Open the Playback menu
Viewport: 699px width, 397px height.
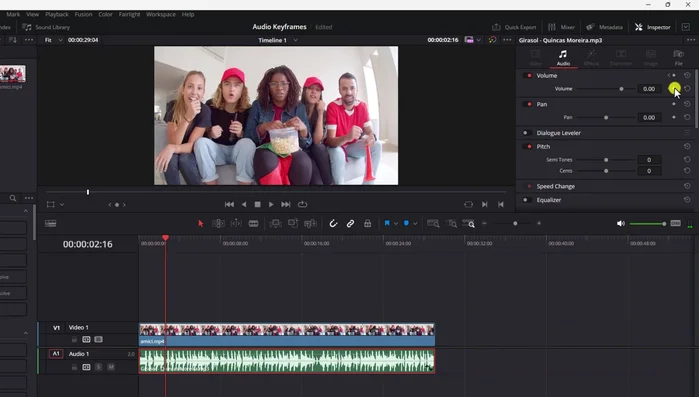(x=57, y=14)
